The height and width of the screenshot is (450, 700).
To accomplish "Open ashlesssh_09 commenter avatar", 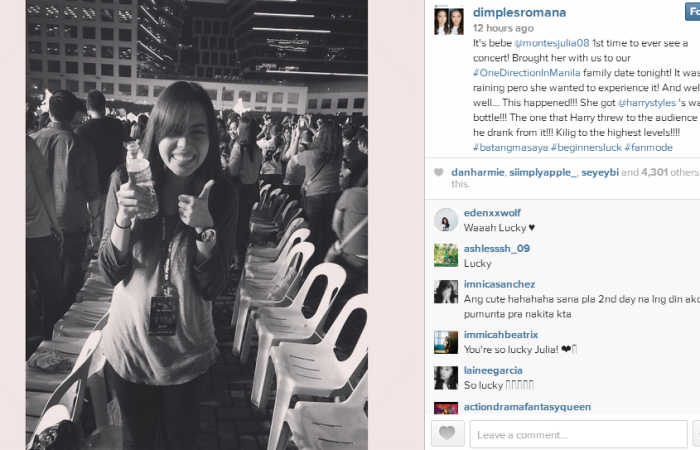I will (446, 255).
